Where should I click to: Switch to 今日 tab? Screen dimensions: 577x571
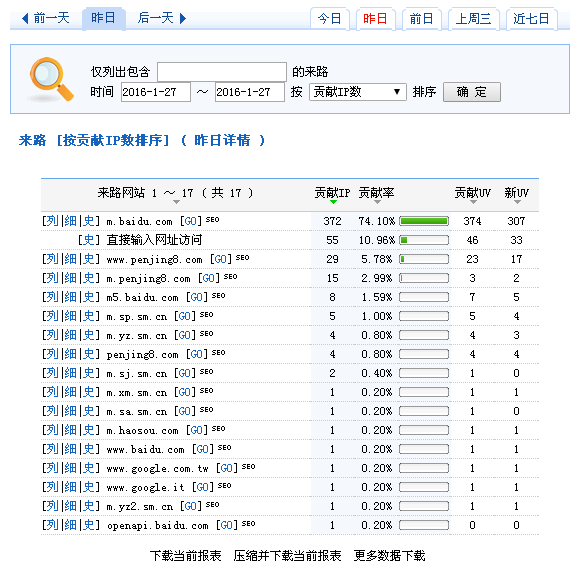tap(329, 18)
